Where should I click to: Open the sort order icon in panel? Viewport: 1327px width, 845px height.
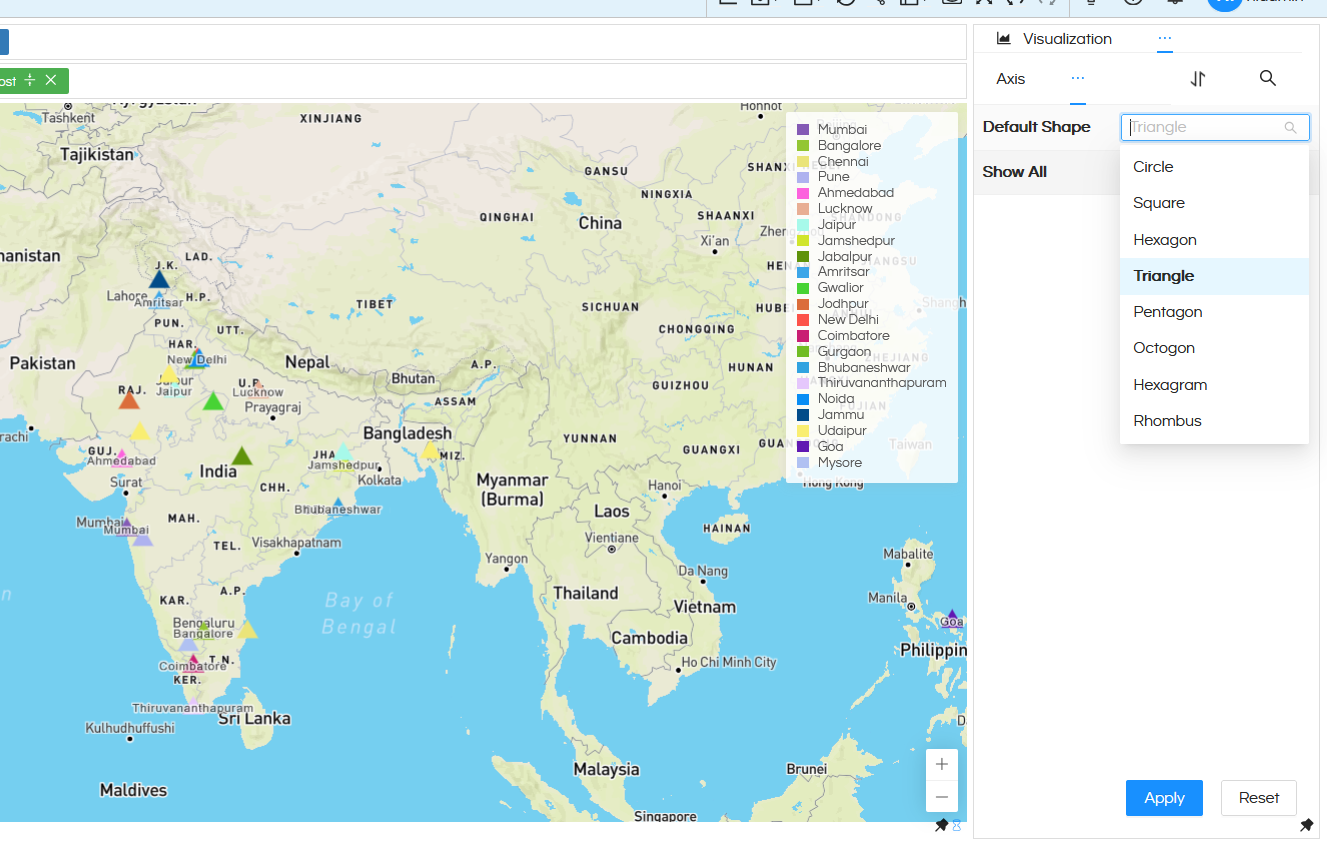pyautogui.click(x=1198, y=79)
